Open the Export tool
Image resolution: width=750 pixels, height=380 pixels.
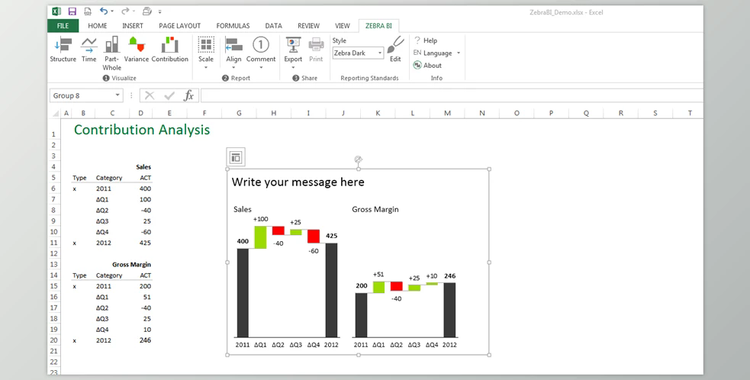coord(293,53)
